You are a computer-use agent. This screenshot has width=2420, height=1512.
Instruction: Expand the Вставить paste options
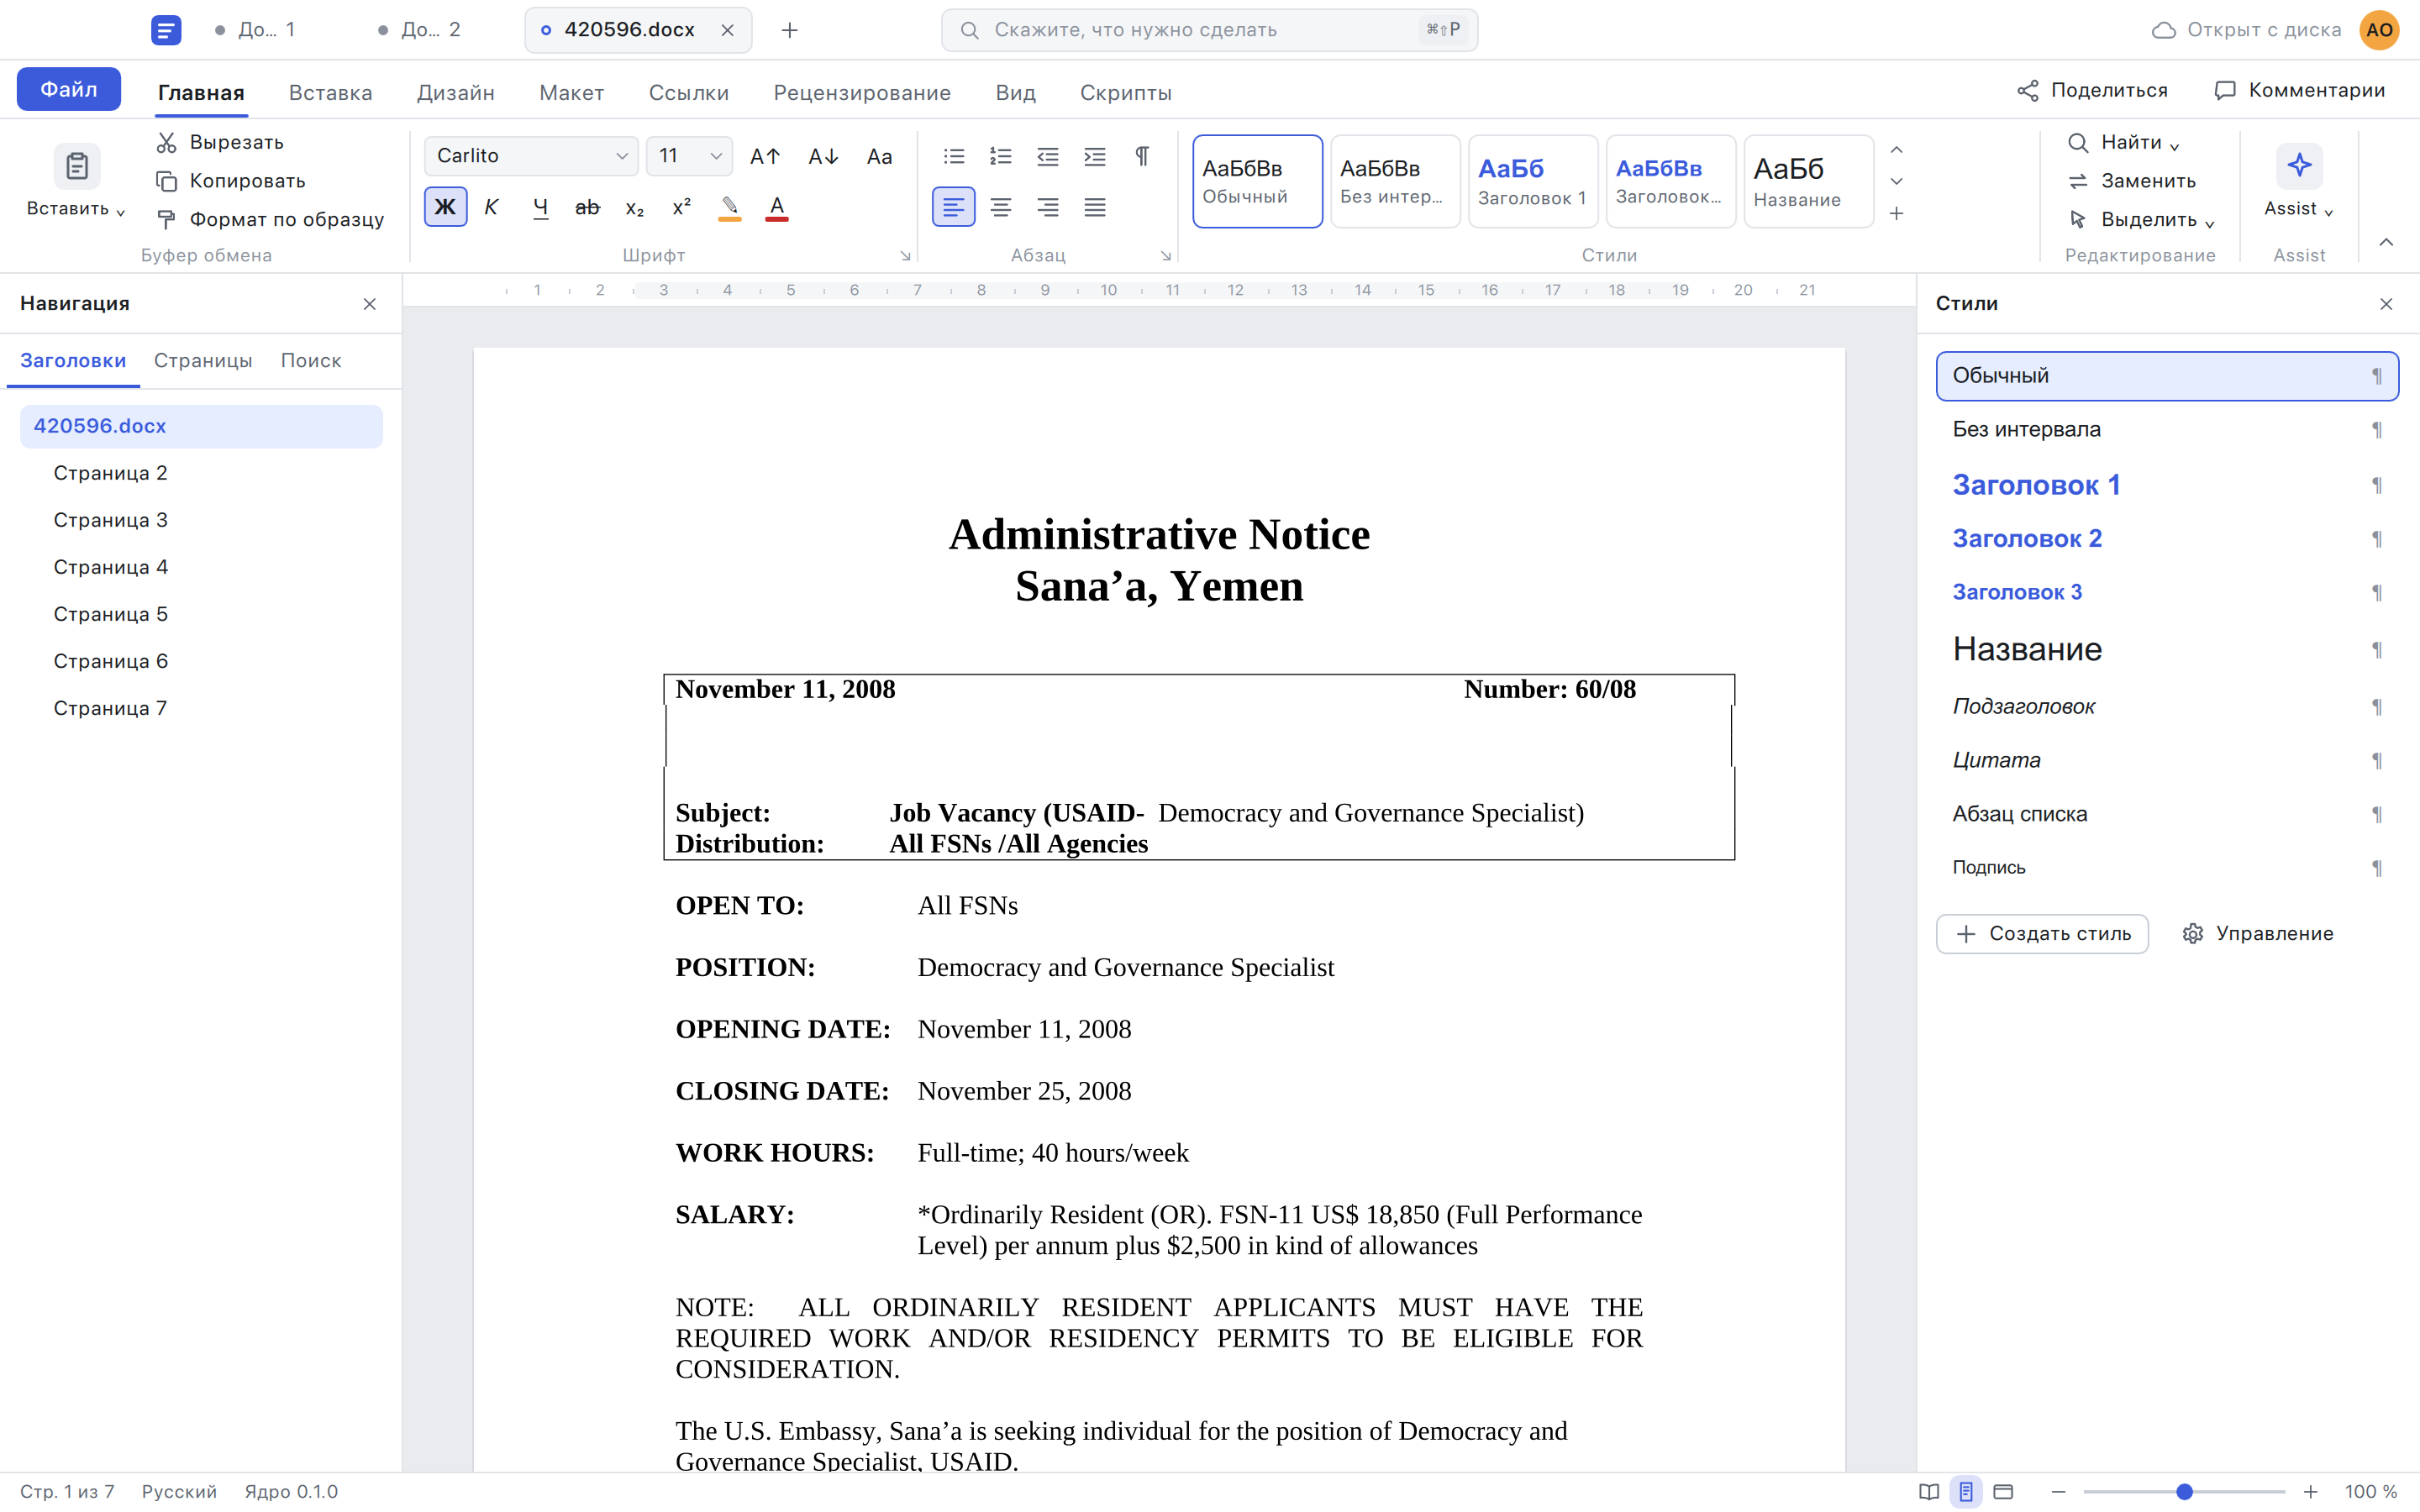pos(76,209)
